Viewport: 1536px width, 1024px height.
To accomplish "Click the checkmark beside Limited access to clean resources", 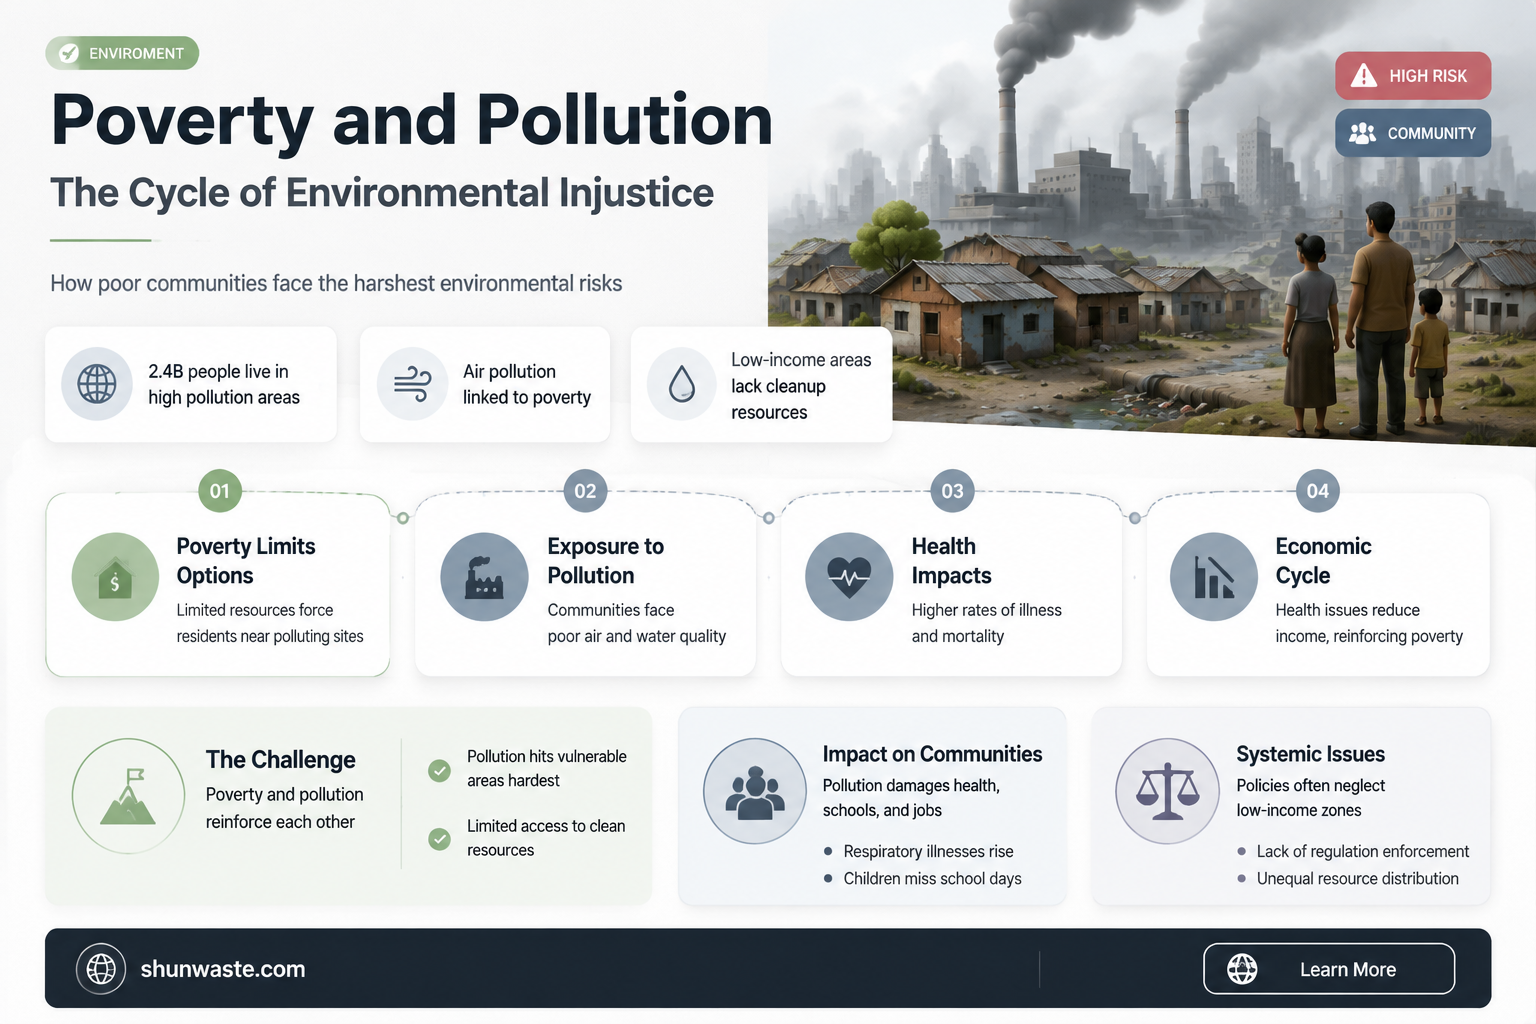I will click(439, 839).
